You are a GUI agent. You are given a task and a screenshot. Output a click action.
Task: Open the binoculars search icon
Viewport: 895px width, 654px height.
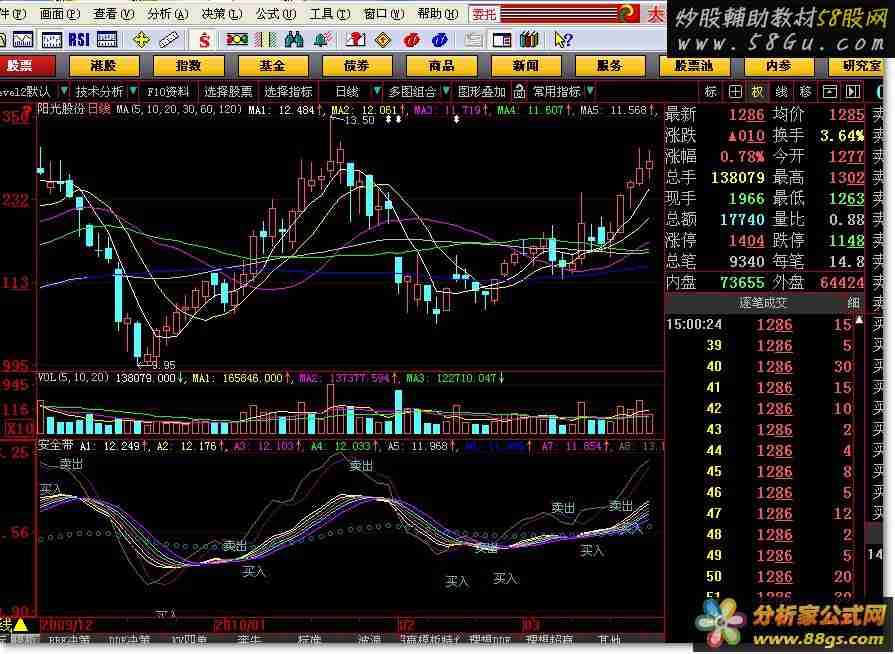[x=294, y=39]
